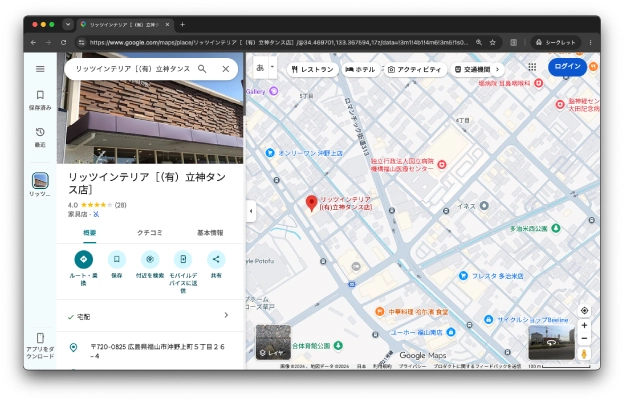Bookmark the page with the star icon
The height and width of the screenshot is (401, 624).
click(493, 43)
